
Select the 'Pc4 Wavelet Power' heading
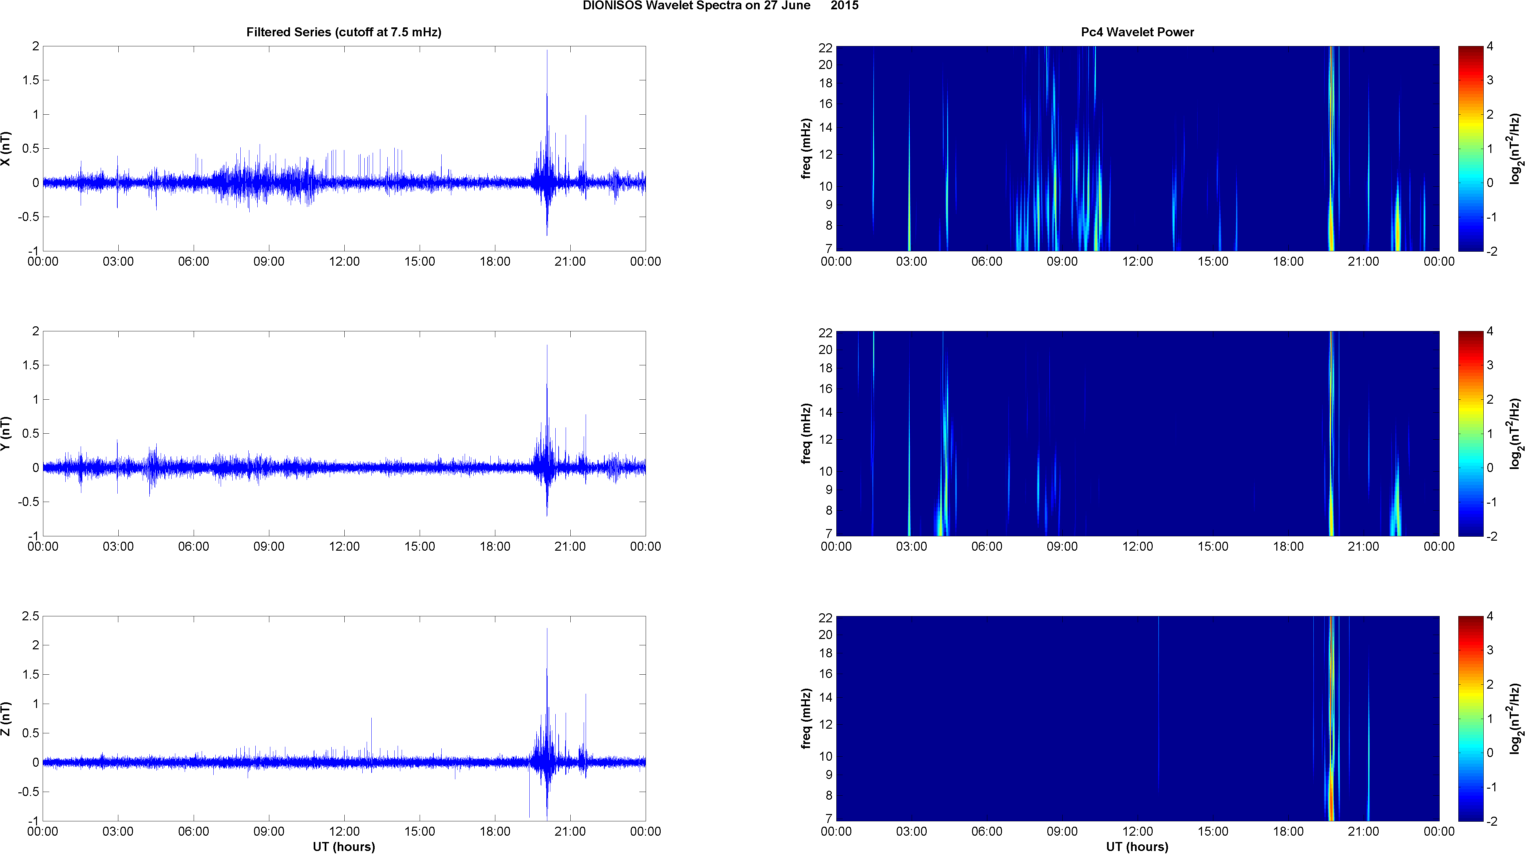pyautogui.click(x=1137, y=32)
